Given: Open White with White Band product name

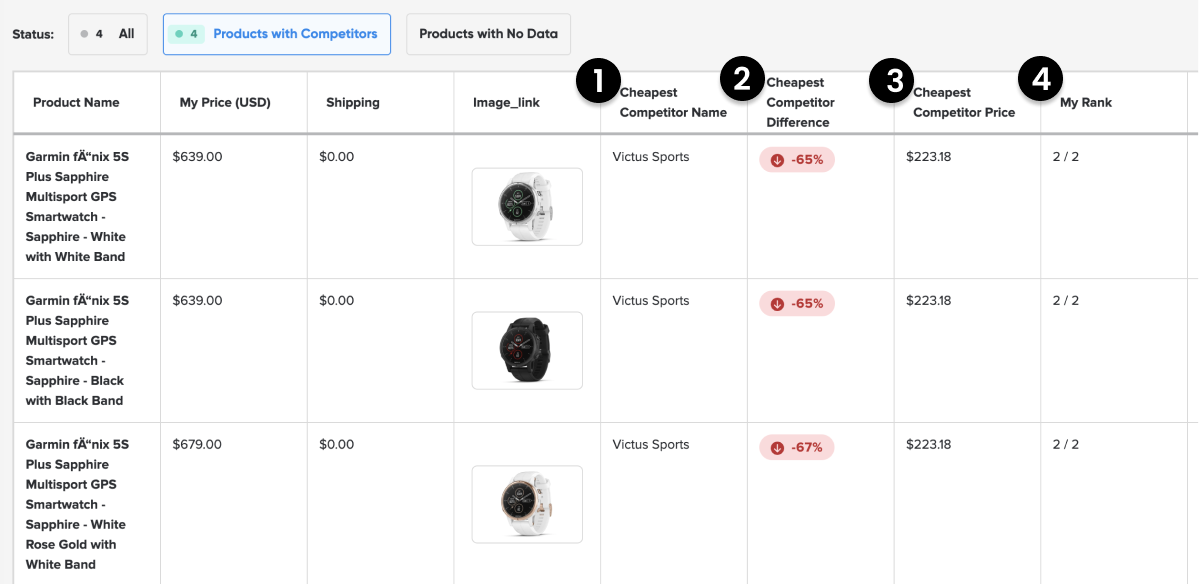Looking at the screenshot, I should pos(77,206).
